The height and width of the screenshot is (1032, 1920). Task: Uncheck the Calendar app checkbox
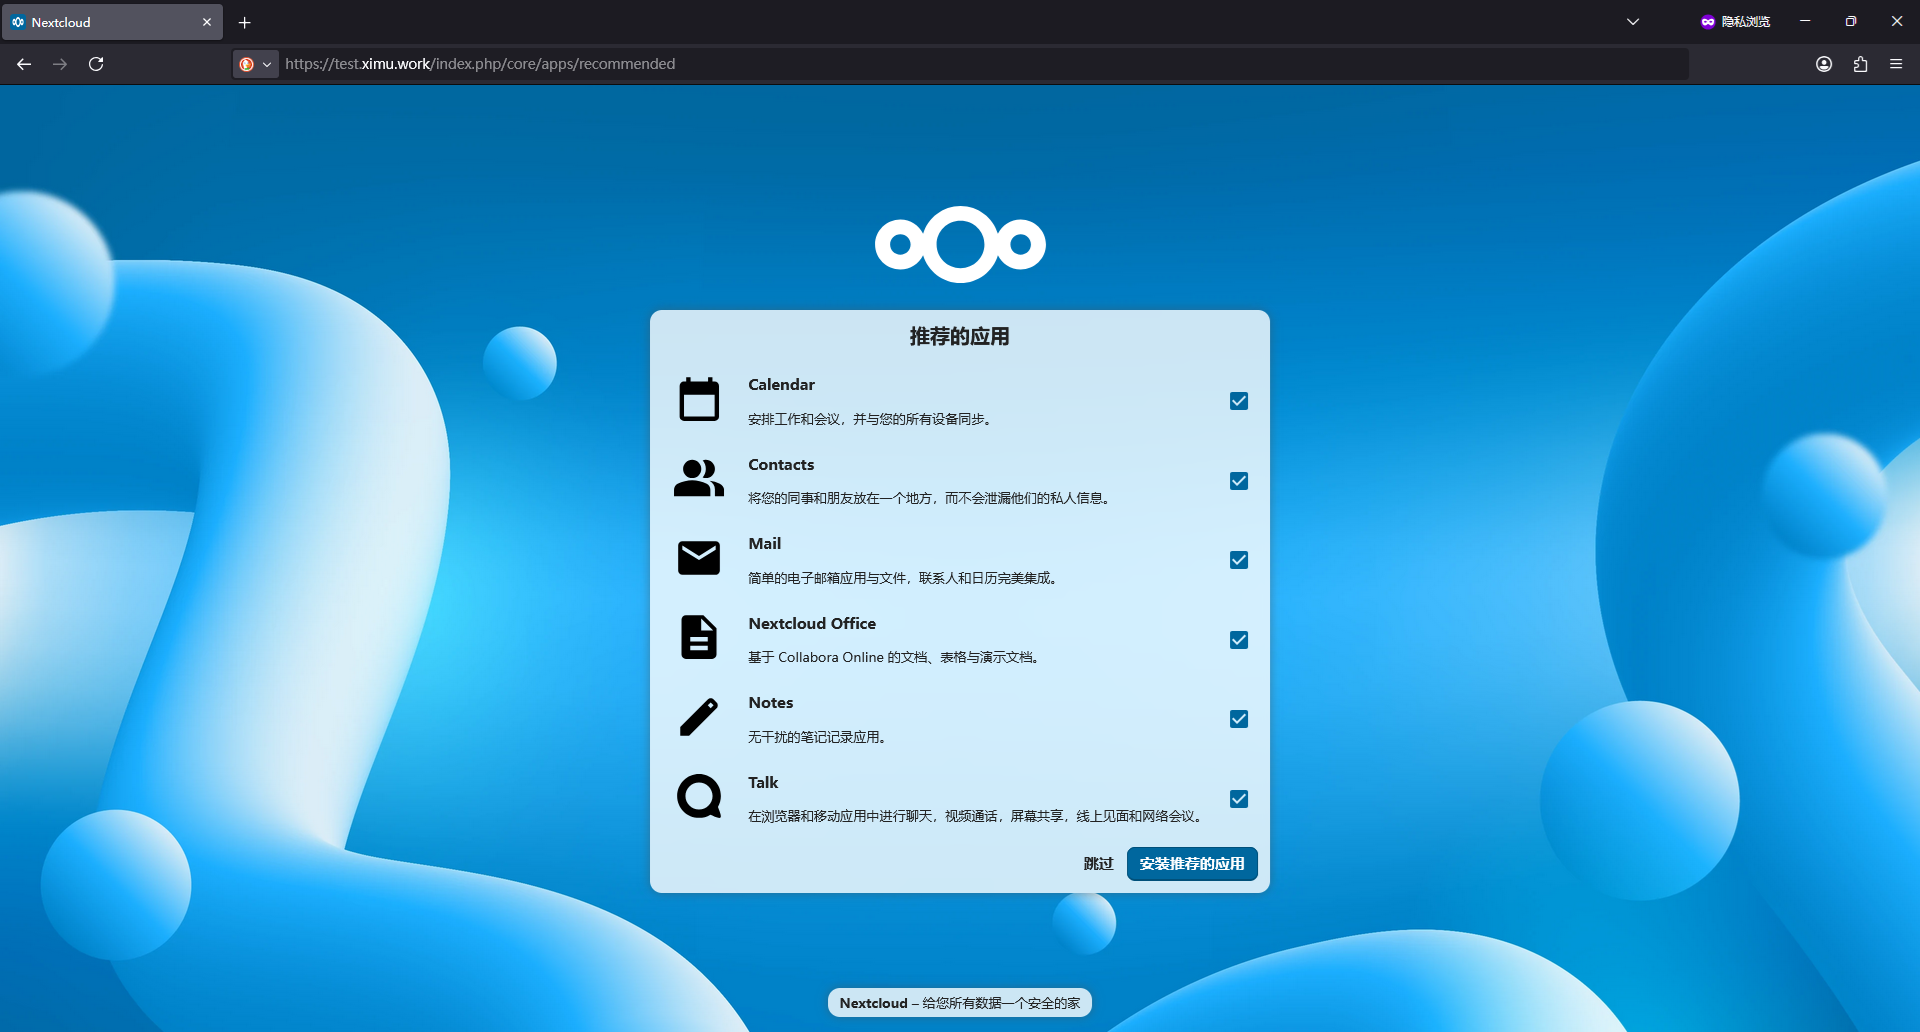click(1239, 401)
